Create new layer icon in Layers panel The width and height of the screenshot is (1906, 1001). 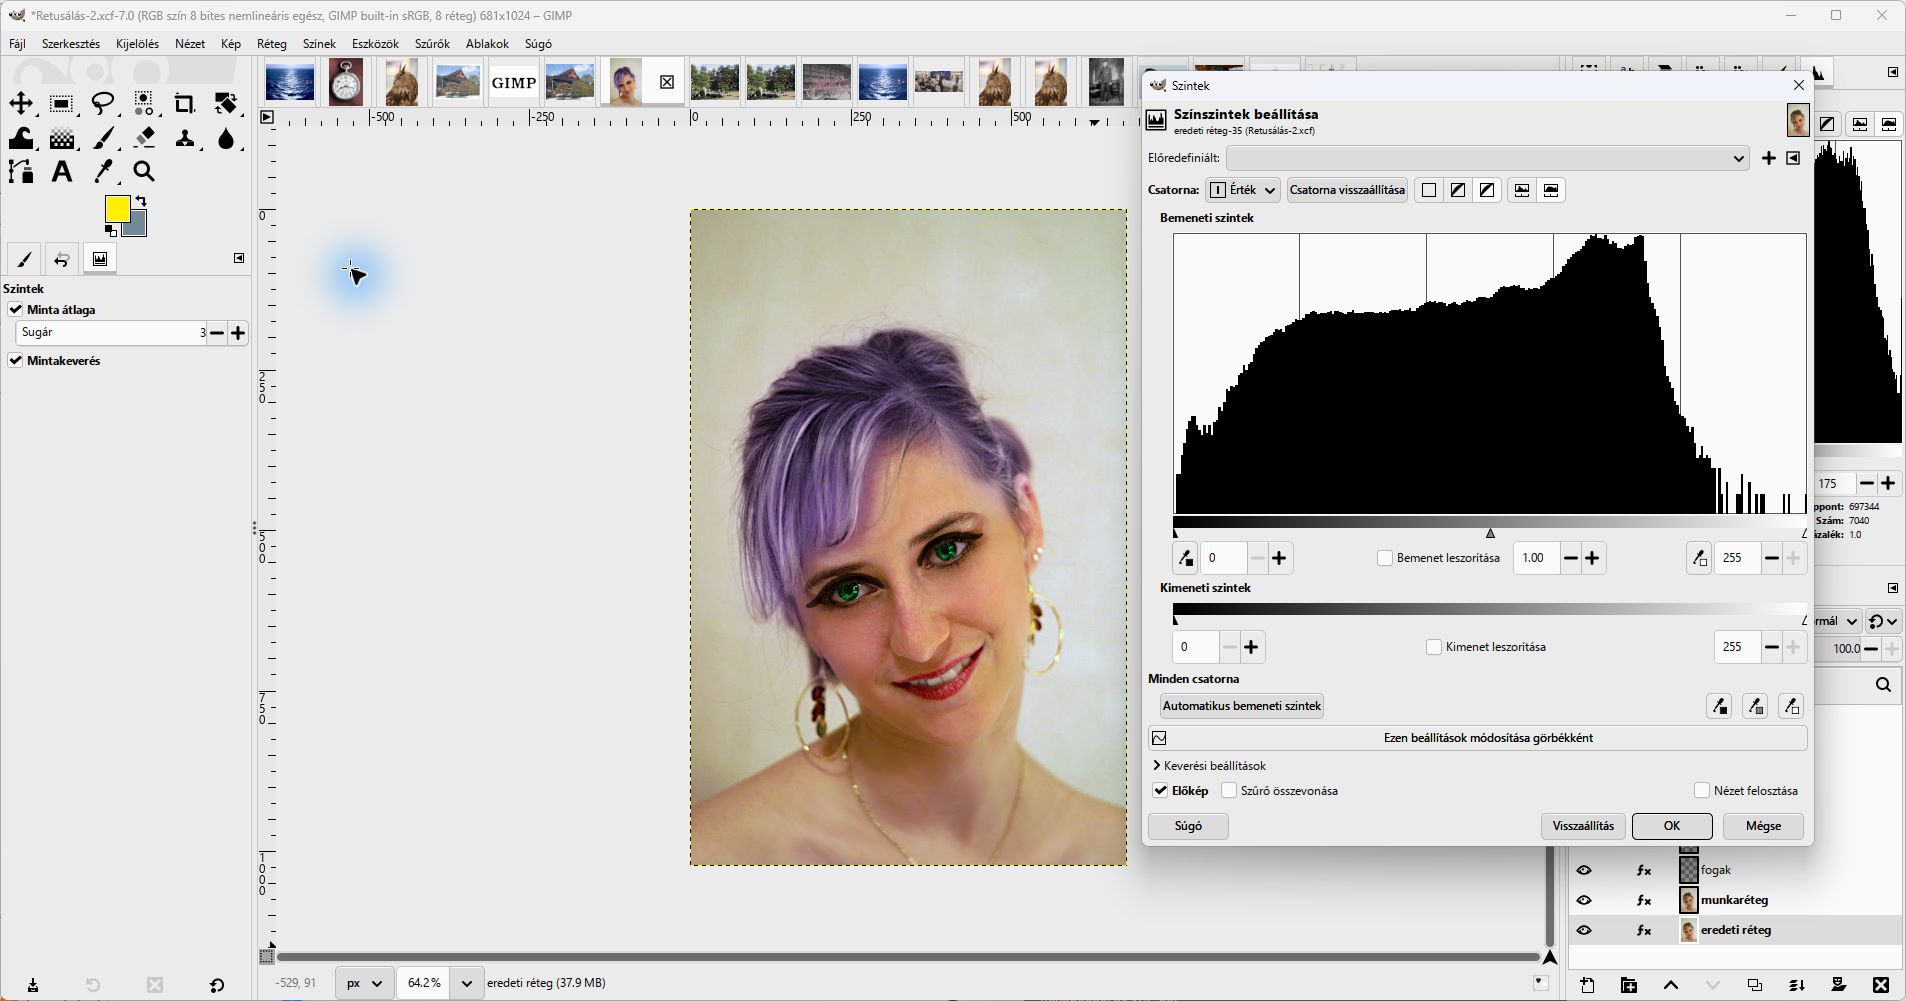[x=1588, y=985]
